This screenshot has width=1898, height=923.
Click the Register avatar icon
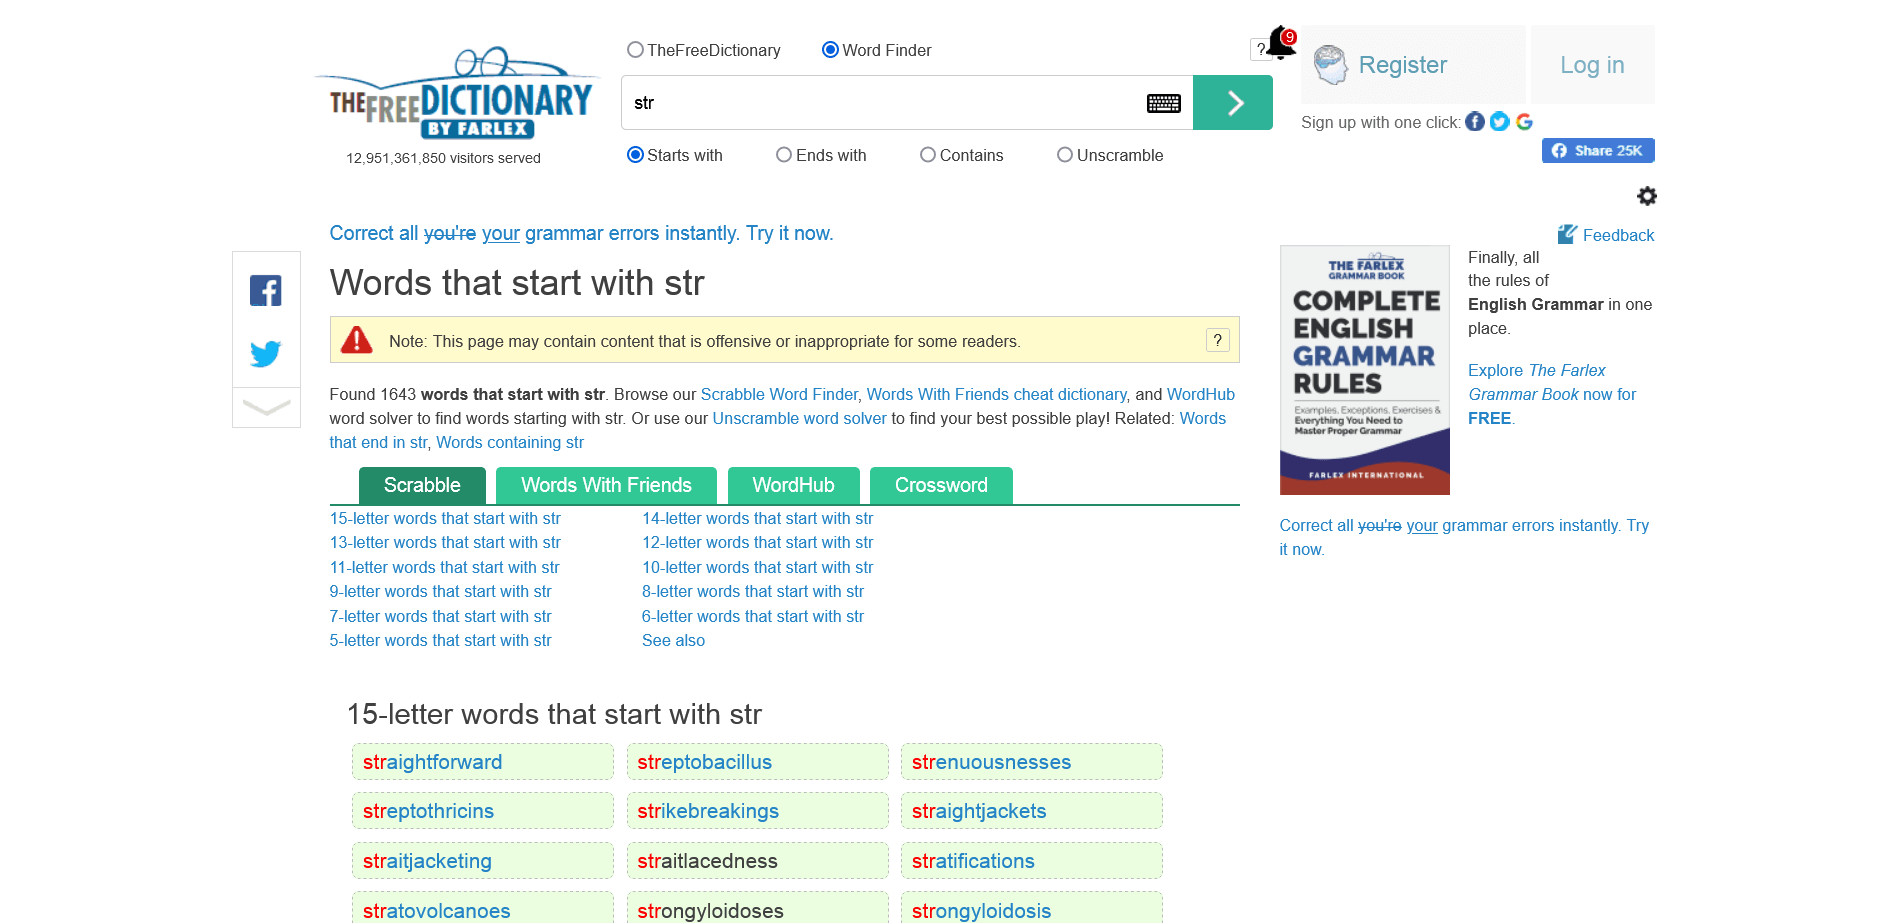click(1330, 65)
